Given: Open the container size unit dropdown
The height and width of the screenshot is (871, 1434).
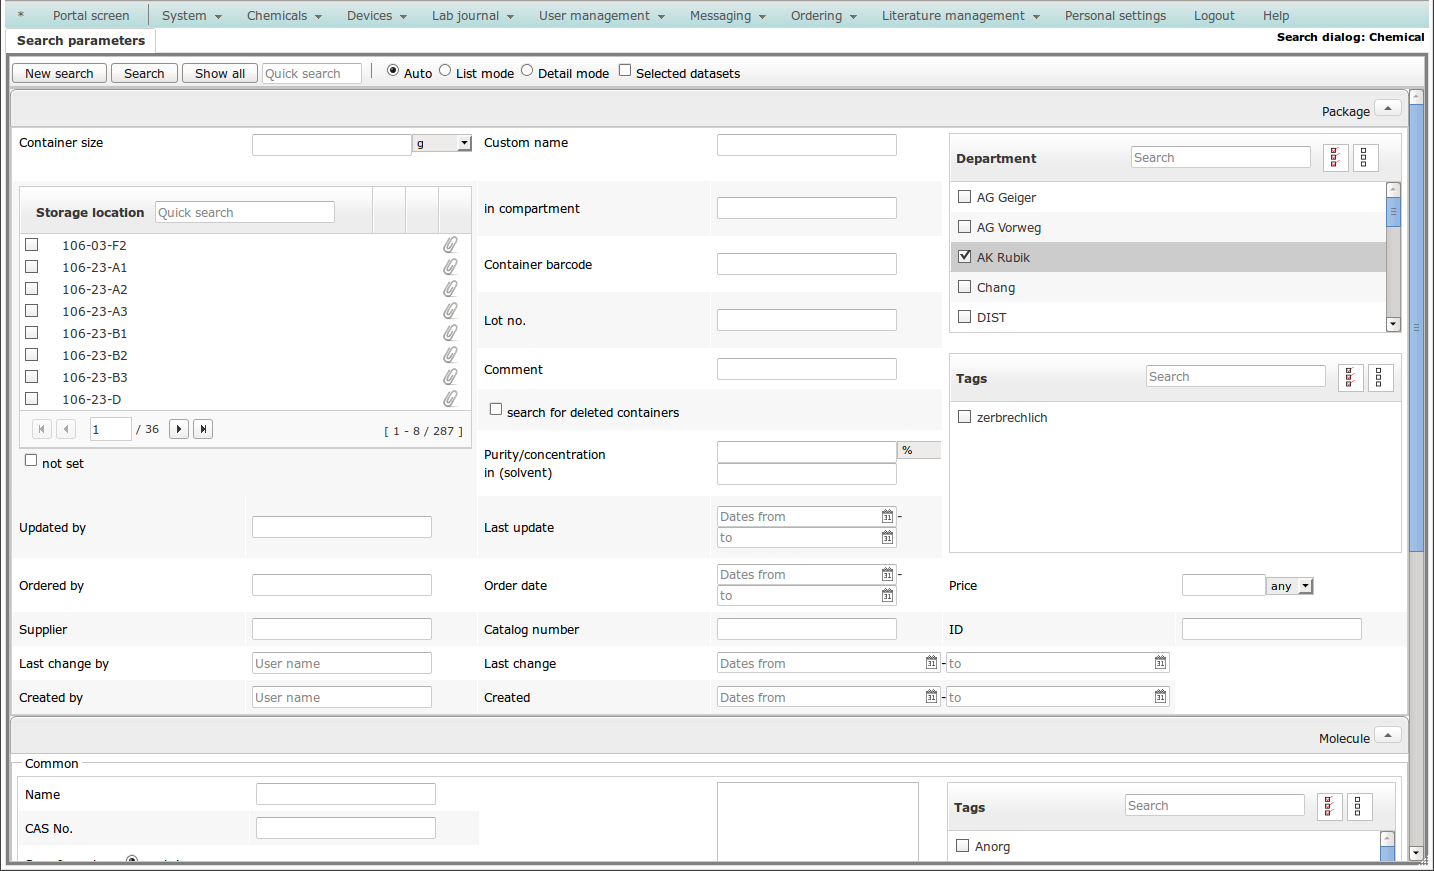Looking at the screenshot, I should point(464,144).
